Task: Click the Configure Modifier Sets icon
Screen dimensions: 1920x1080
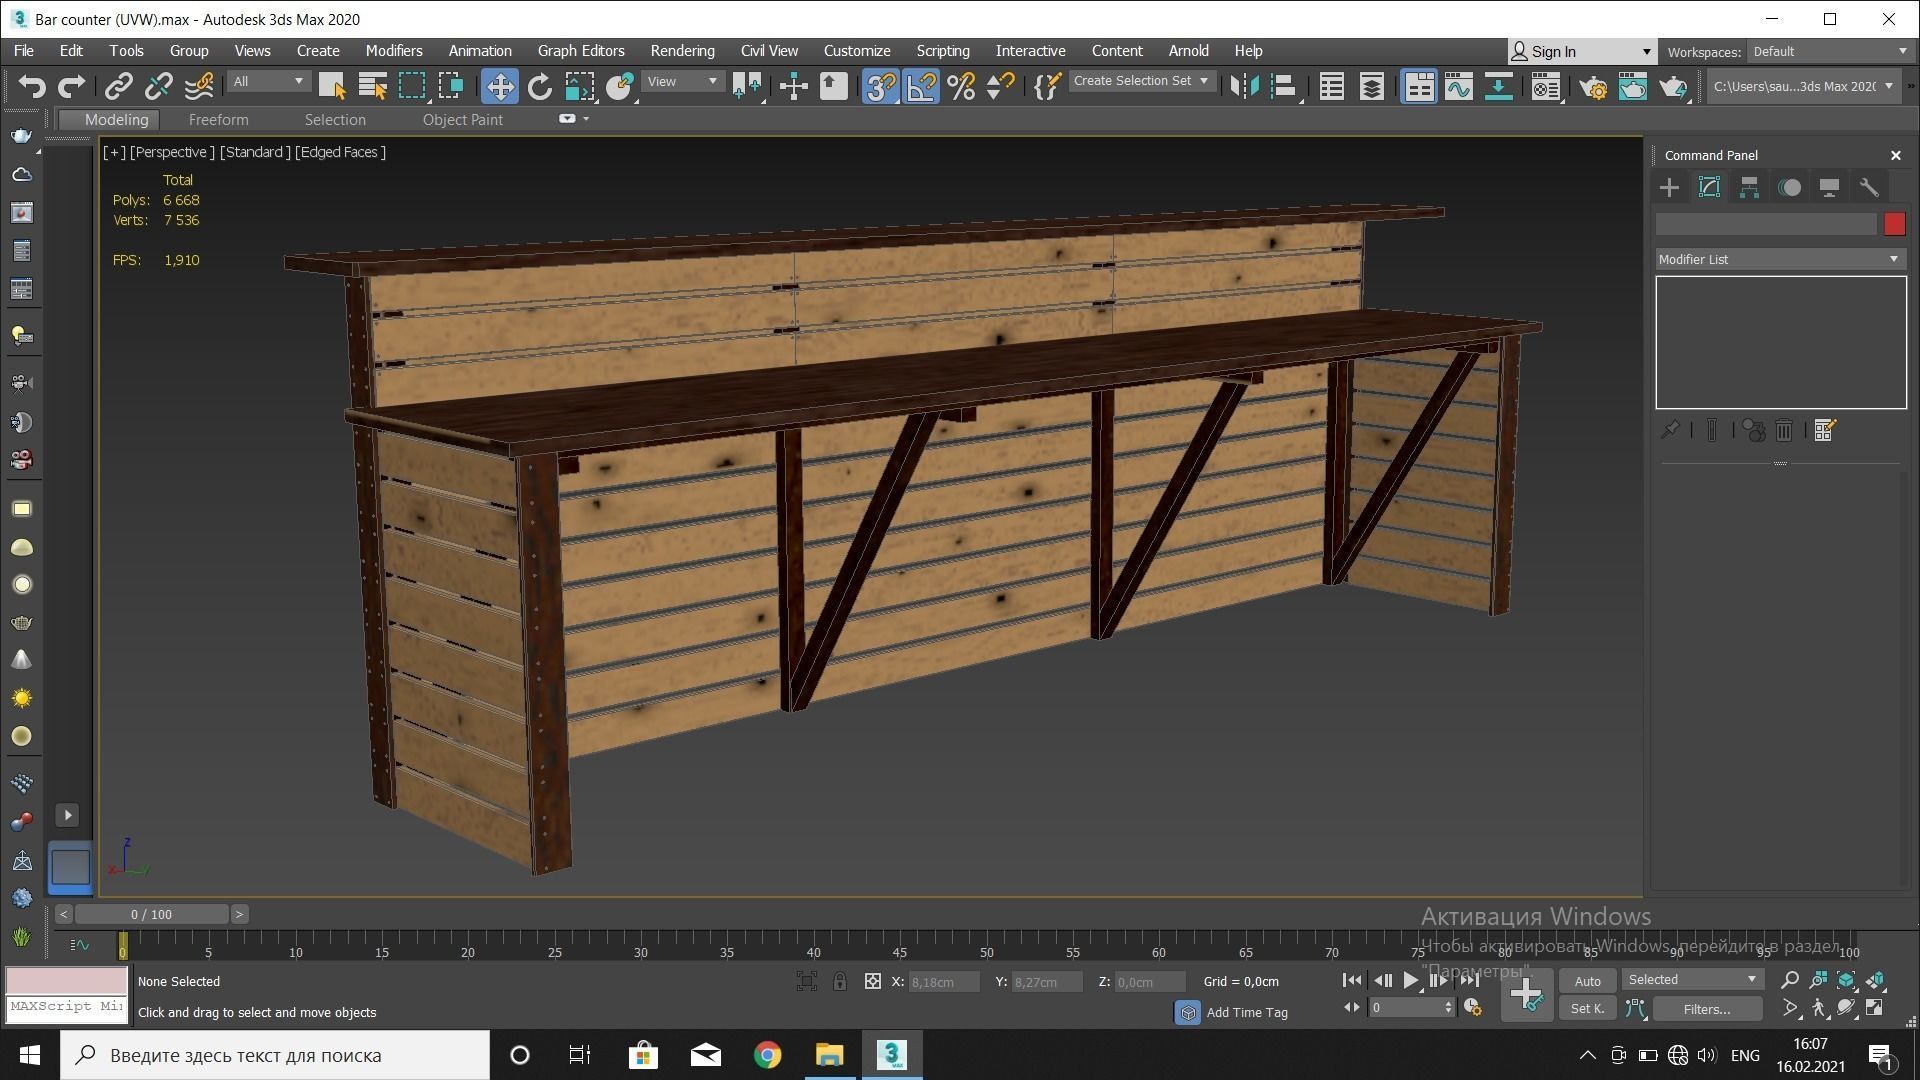Action: tap(1824, 430)
